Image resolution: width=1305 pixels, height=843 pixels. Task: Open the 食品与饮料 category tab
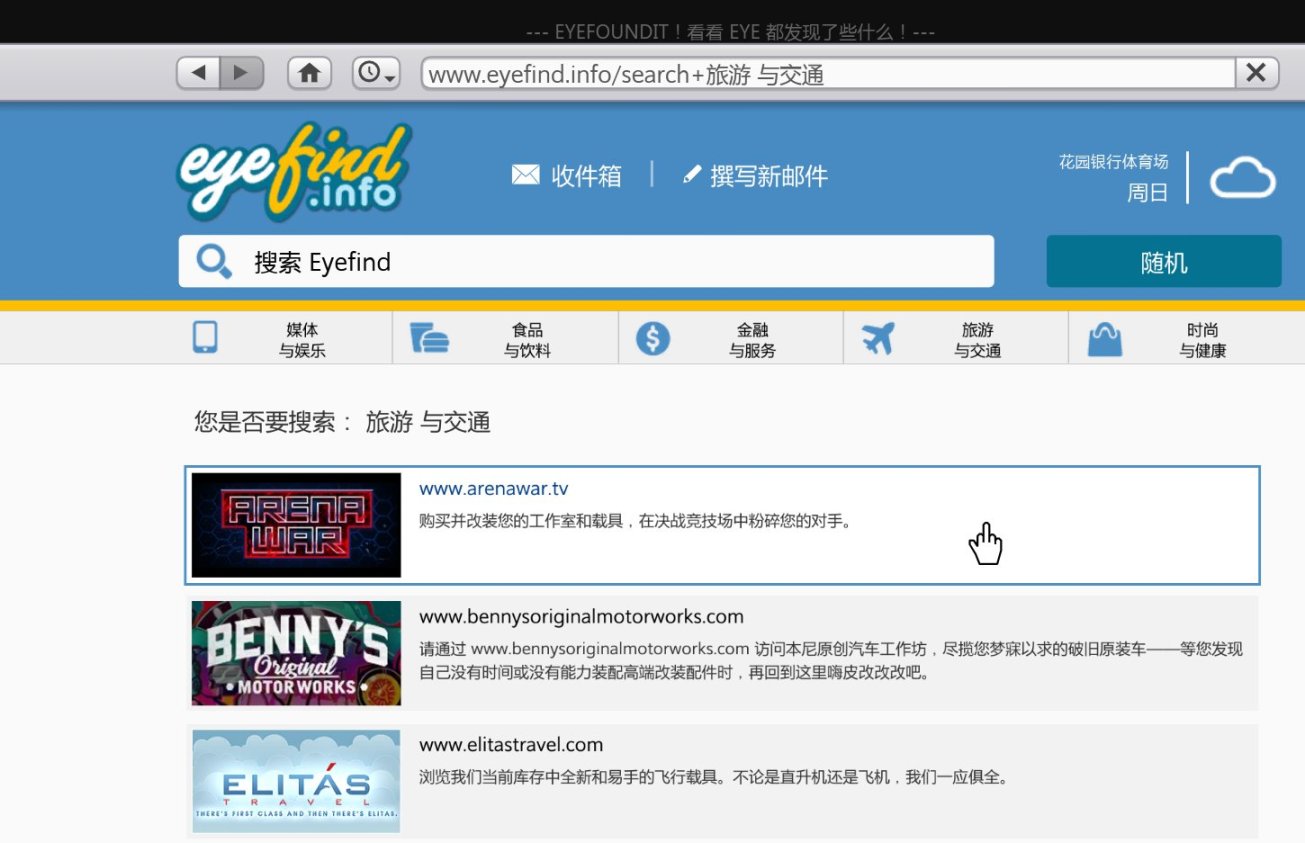tap(506, 338)
